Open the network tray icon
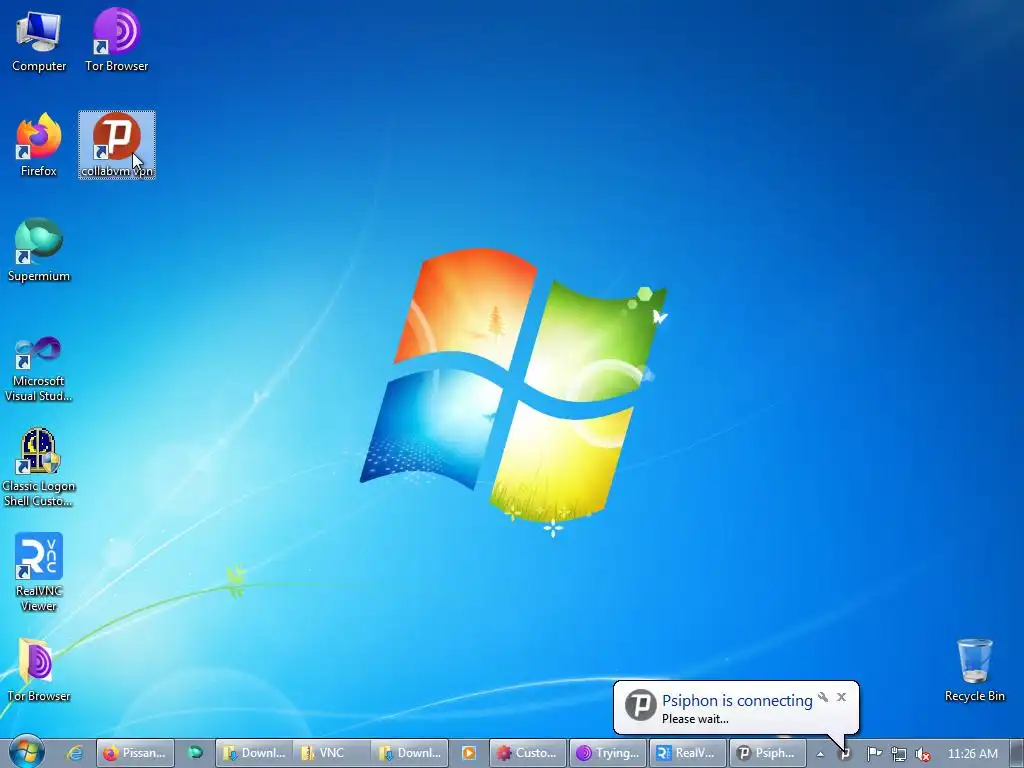 point(899,754)
